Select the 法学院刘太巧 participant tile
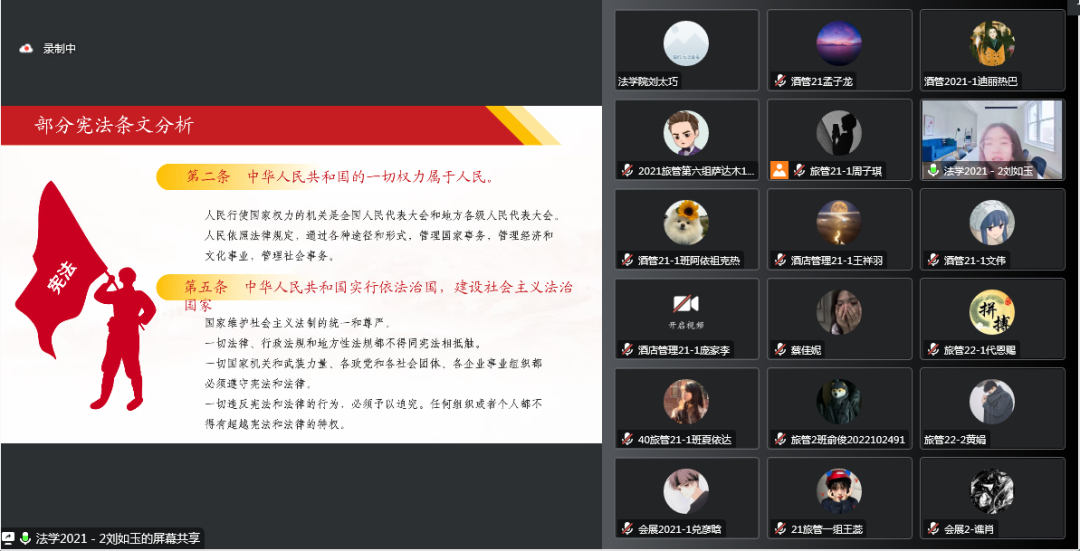The height and width of the screenshot is (551, 1080). pos(687,50)
